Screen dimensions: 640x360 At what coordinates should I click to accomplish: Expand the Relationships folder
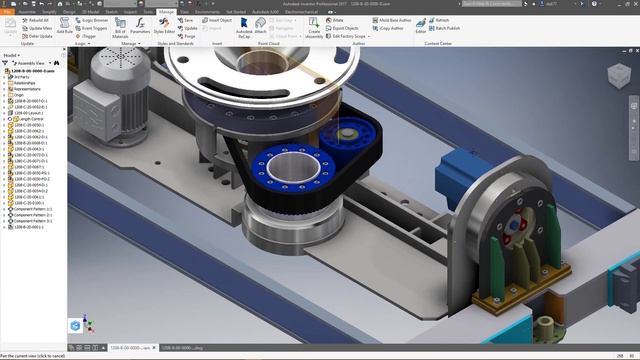click(4, 83)
